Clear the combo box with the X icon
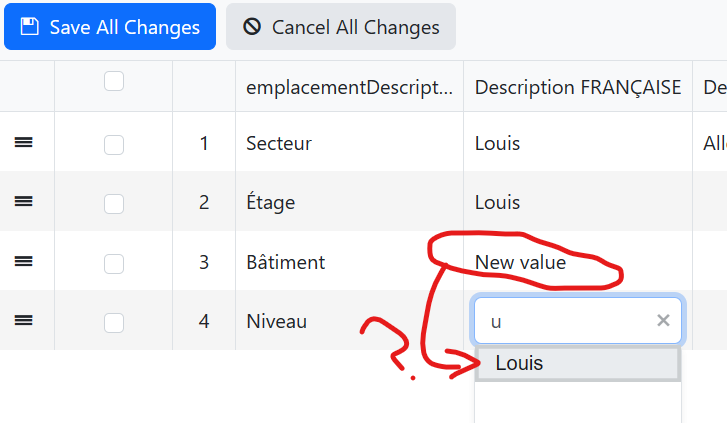 click(663, 321)
